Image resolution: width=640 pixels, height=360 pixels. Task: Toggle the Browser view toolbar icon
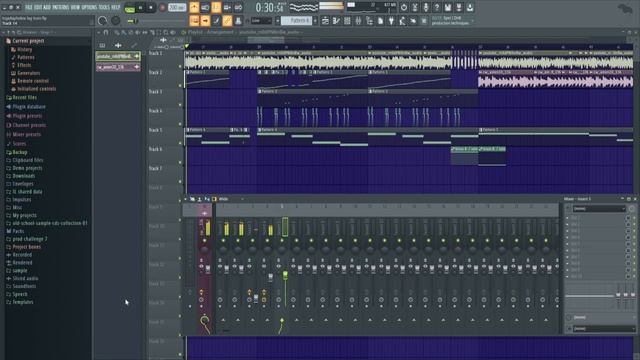click(x=369, y=21)
